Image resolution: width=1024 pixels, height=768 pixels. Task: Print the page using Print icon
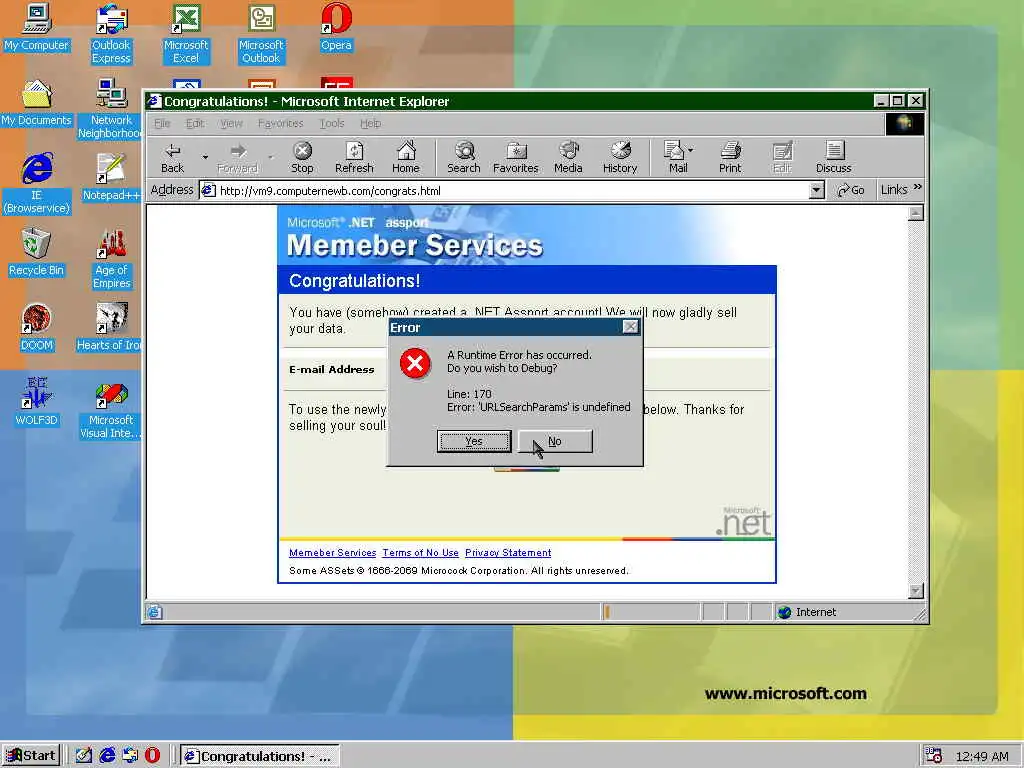[x=730, y=157]
